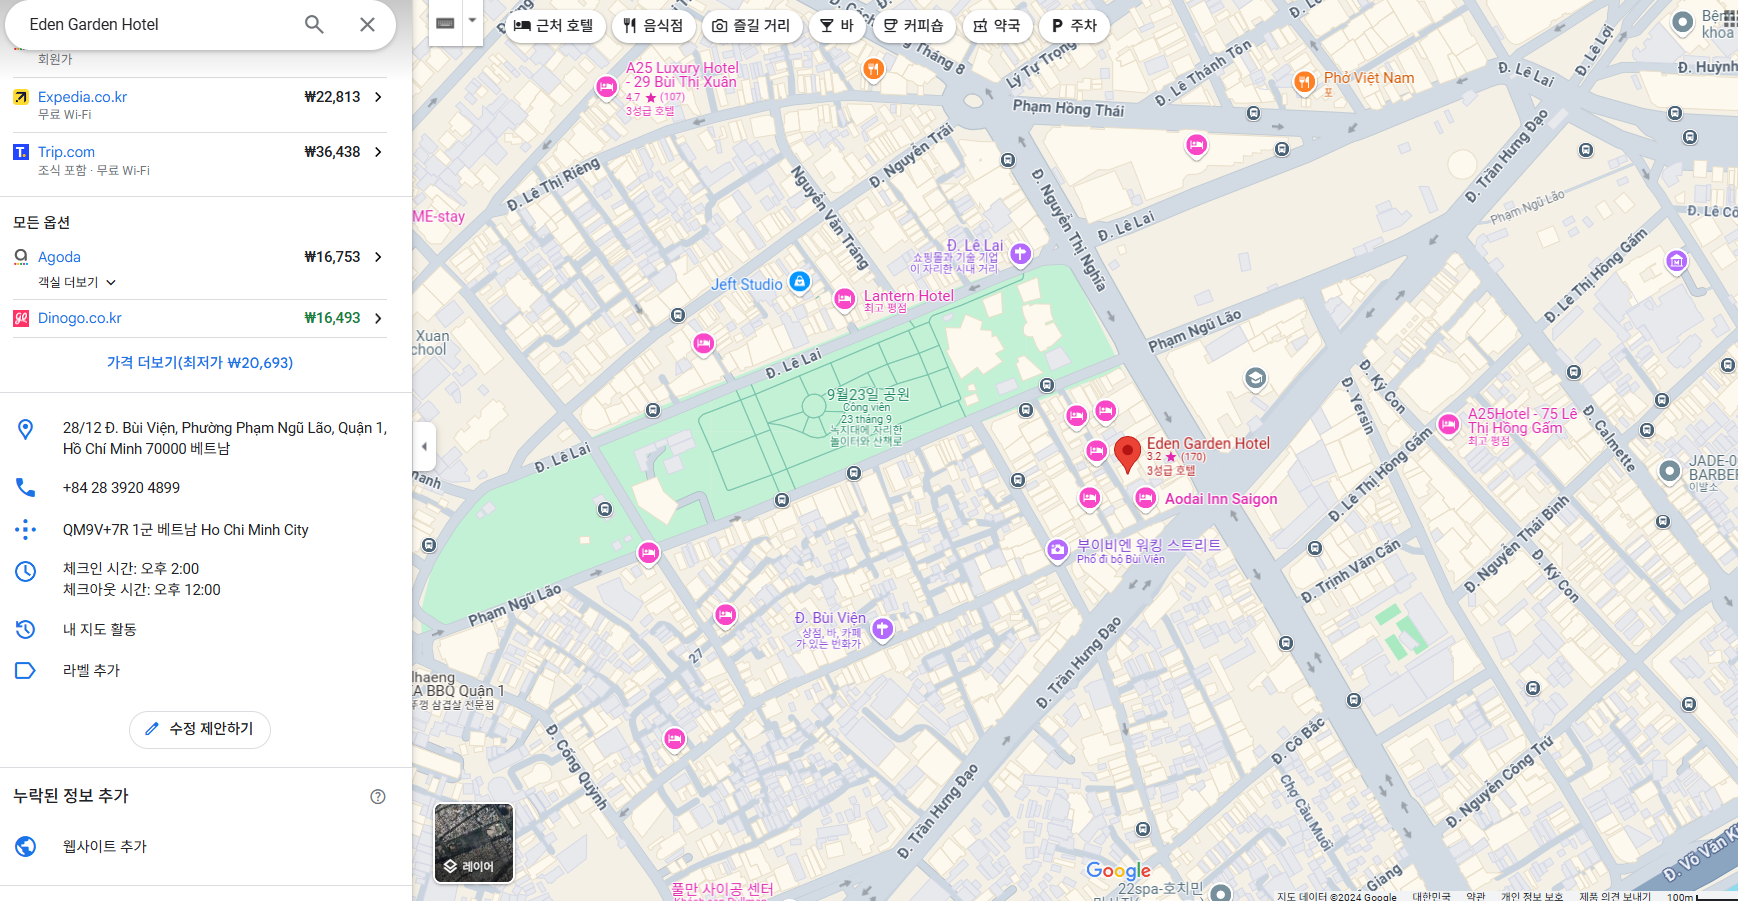Screen dimensions: 1738x901
Task: Click the 라벨 추가 text
Action: coord(91,670)
